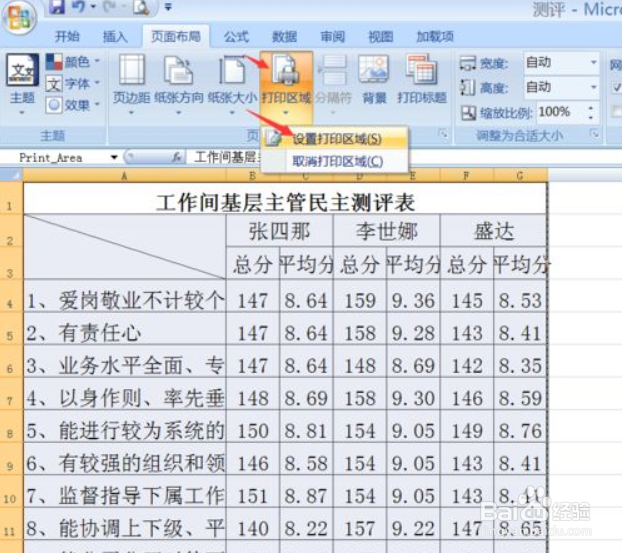Screen dimensions: 626x553
Task: Click the 纸张大小 paper size icon
Action: (232, 71)
